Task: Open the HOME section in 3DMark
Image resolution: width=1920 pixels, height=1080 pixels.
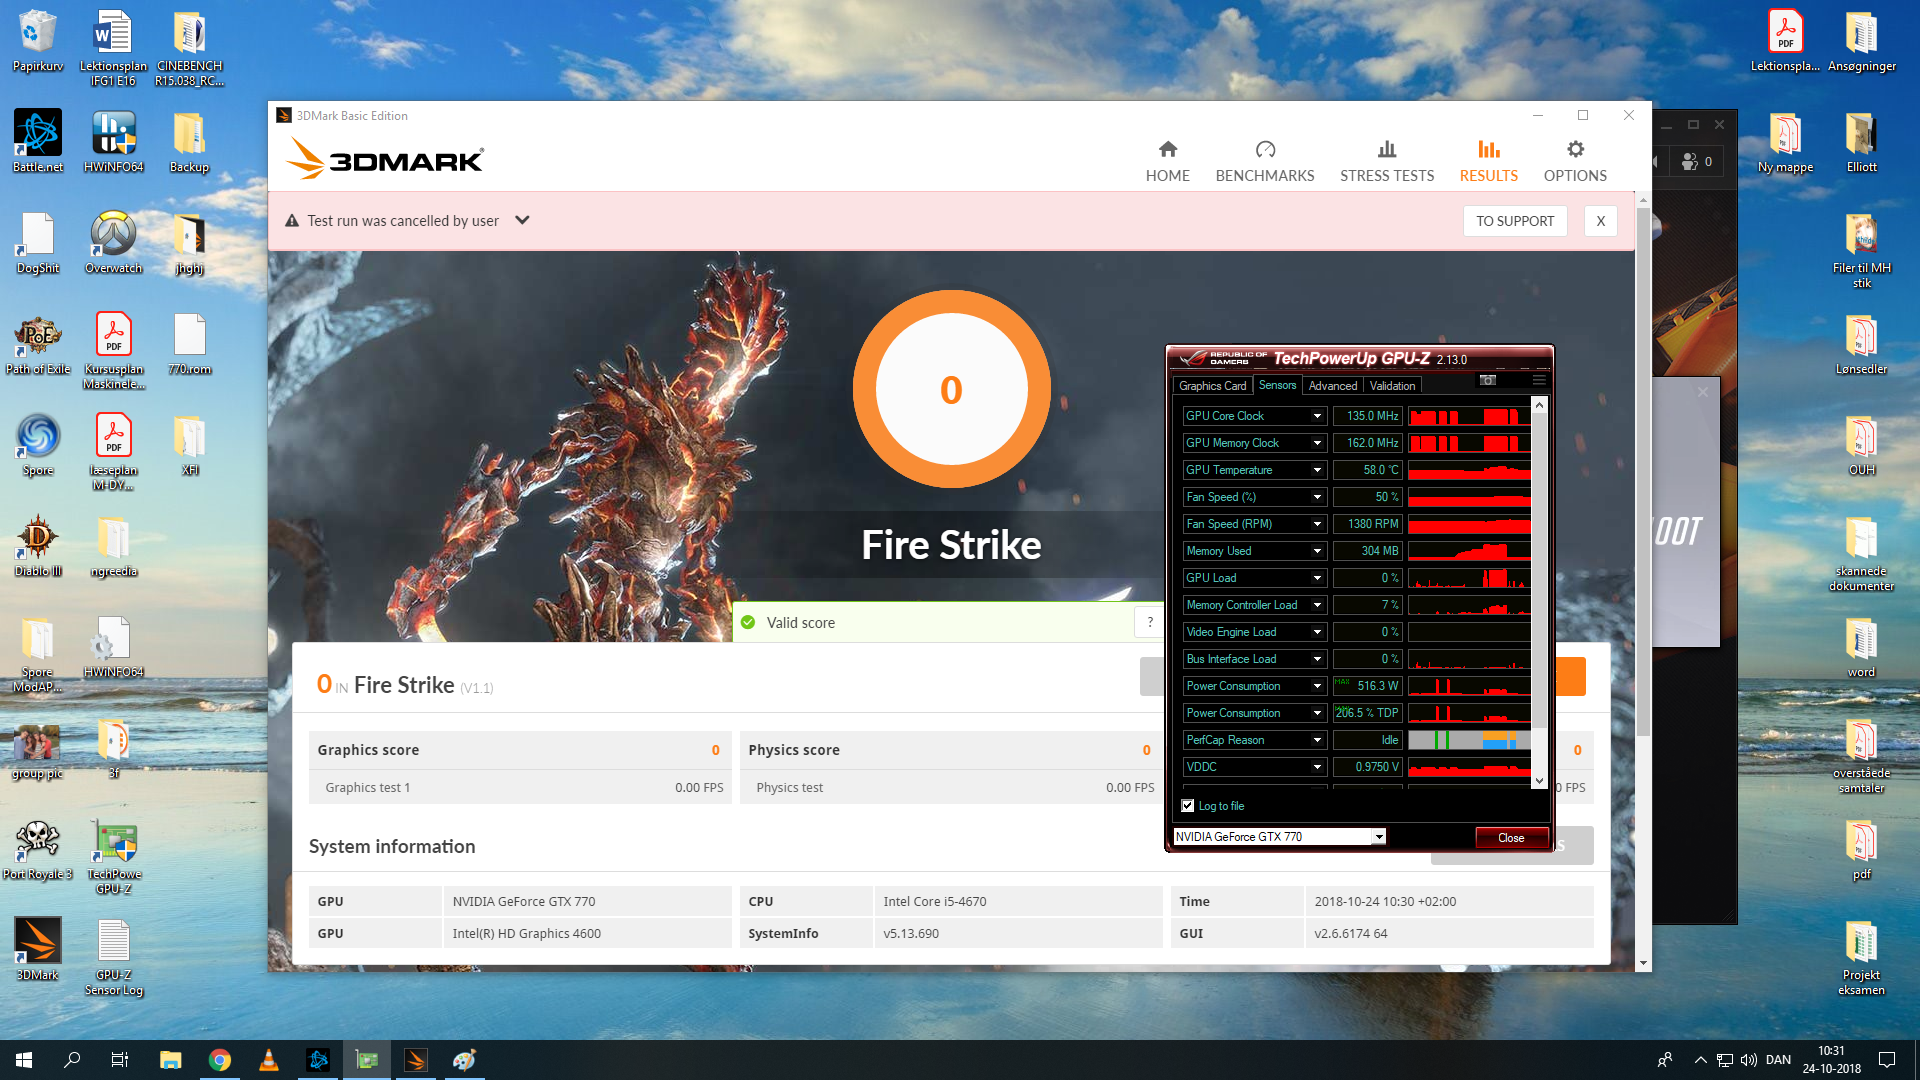Action: coord(1167,162)
